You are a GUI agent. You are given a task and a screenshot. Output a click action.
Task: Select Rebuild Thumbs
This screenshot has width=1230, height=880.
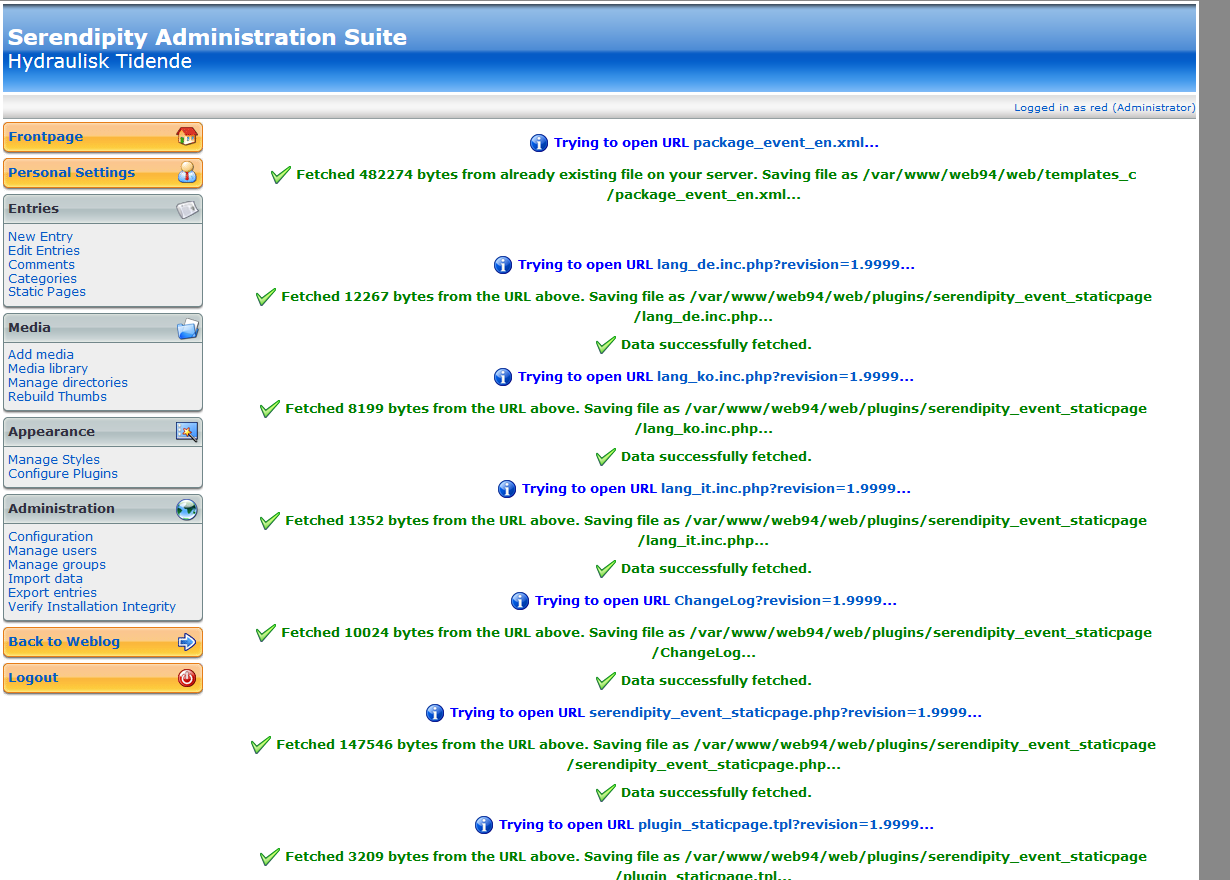[x=57, y=397]
